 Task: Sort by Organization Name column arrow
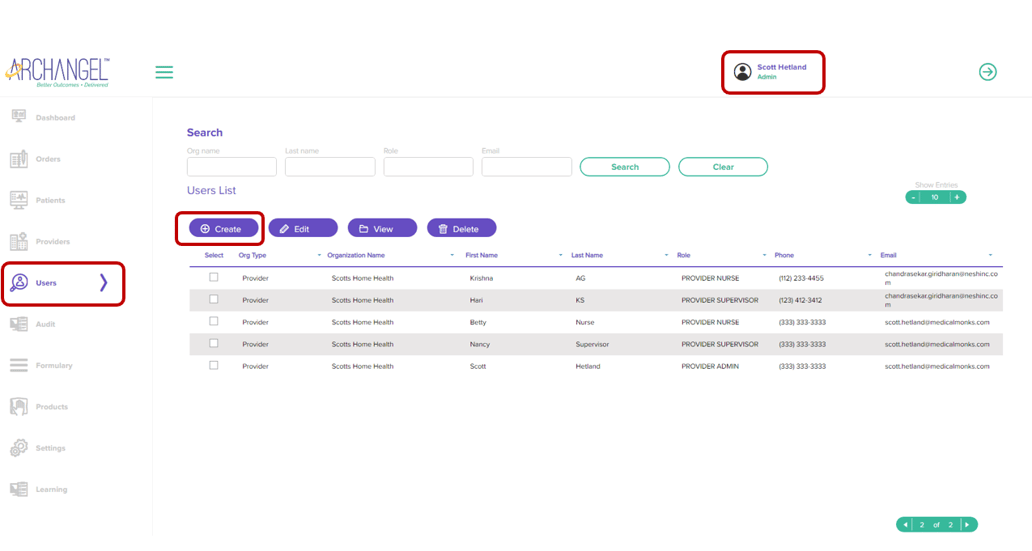pos(452,255)
